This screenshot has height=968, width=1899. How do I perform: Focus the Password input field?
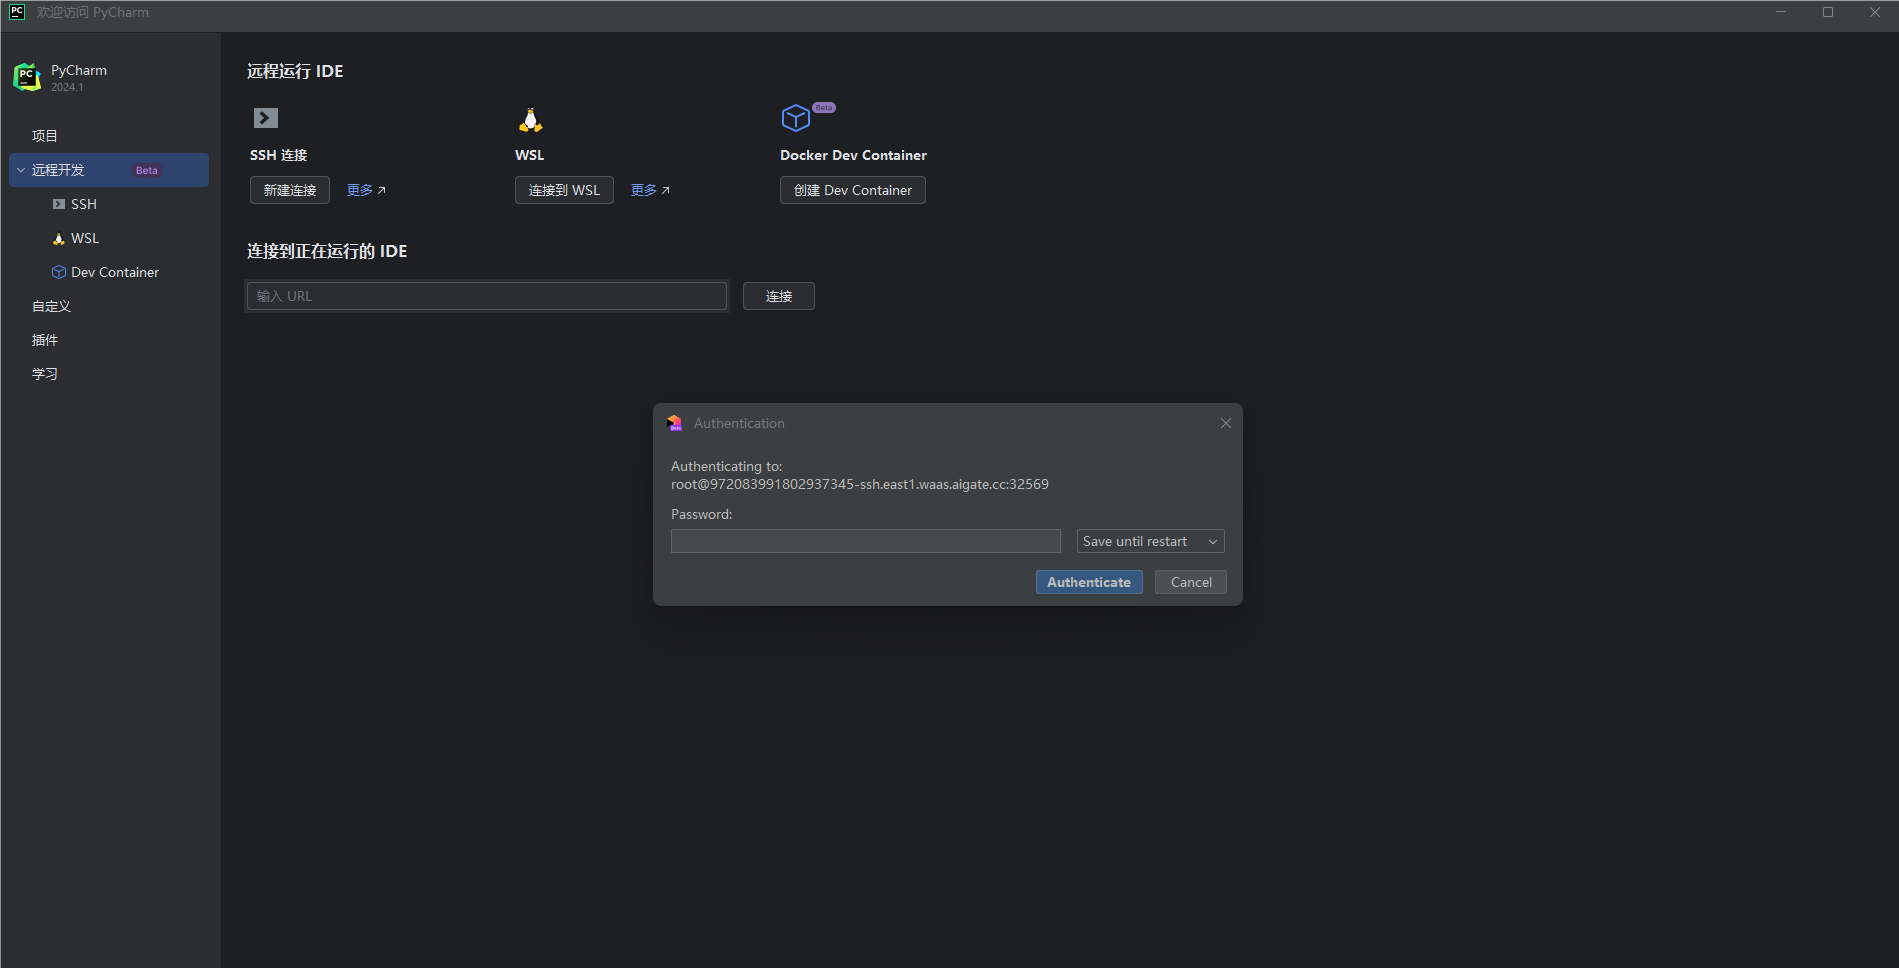pos(865,541)
